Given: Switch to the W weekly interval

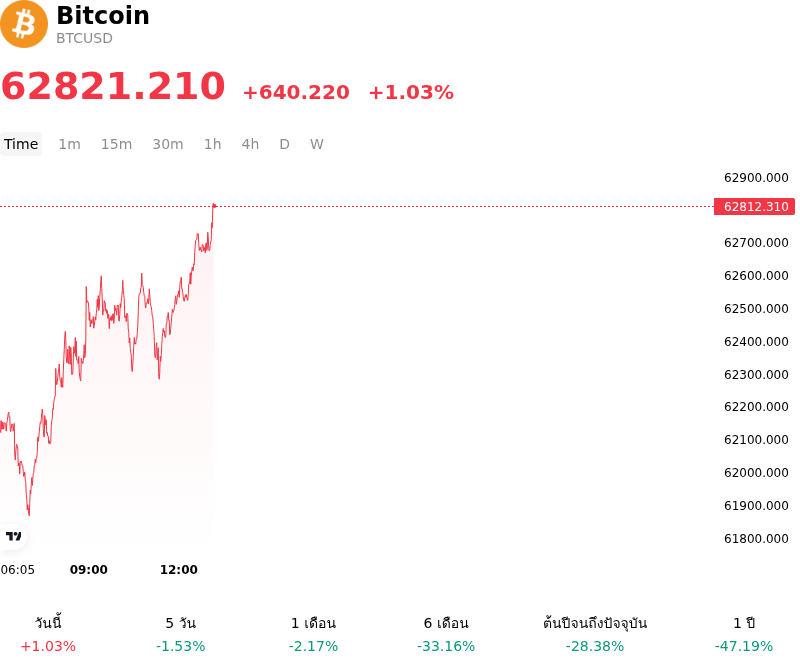Looking at the screenshot, I should point(317,144).
